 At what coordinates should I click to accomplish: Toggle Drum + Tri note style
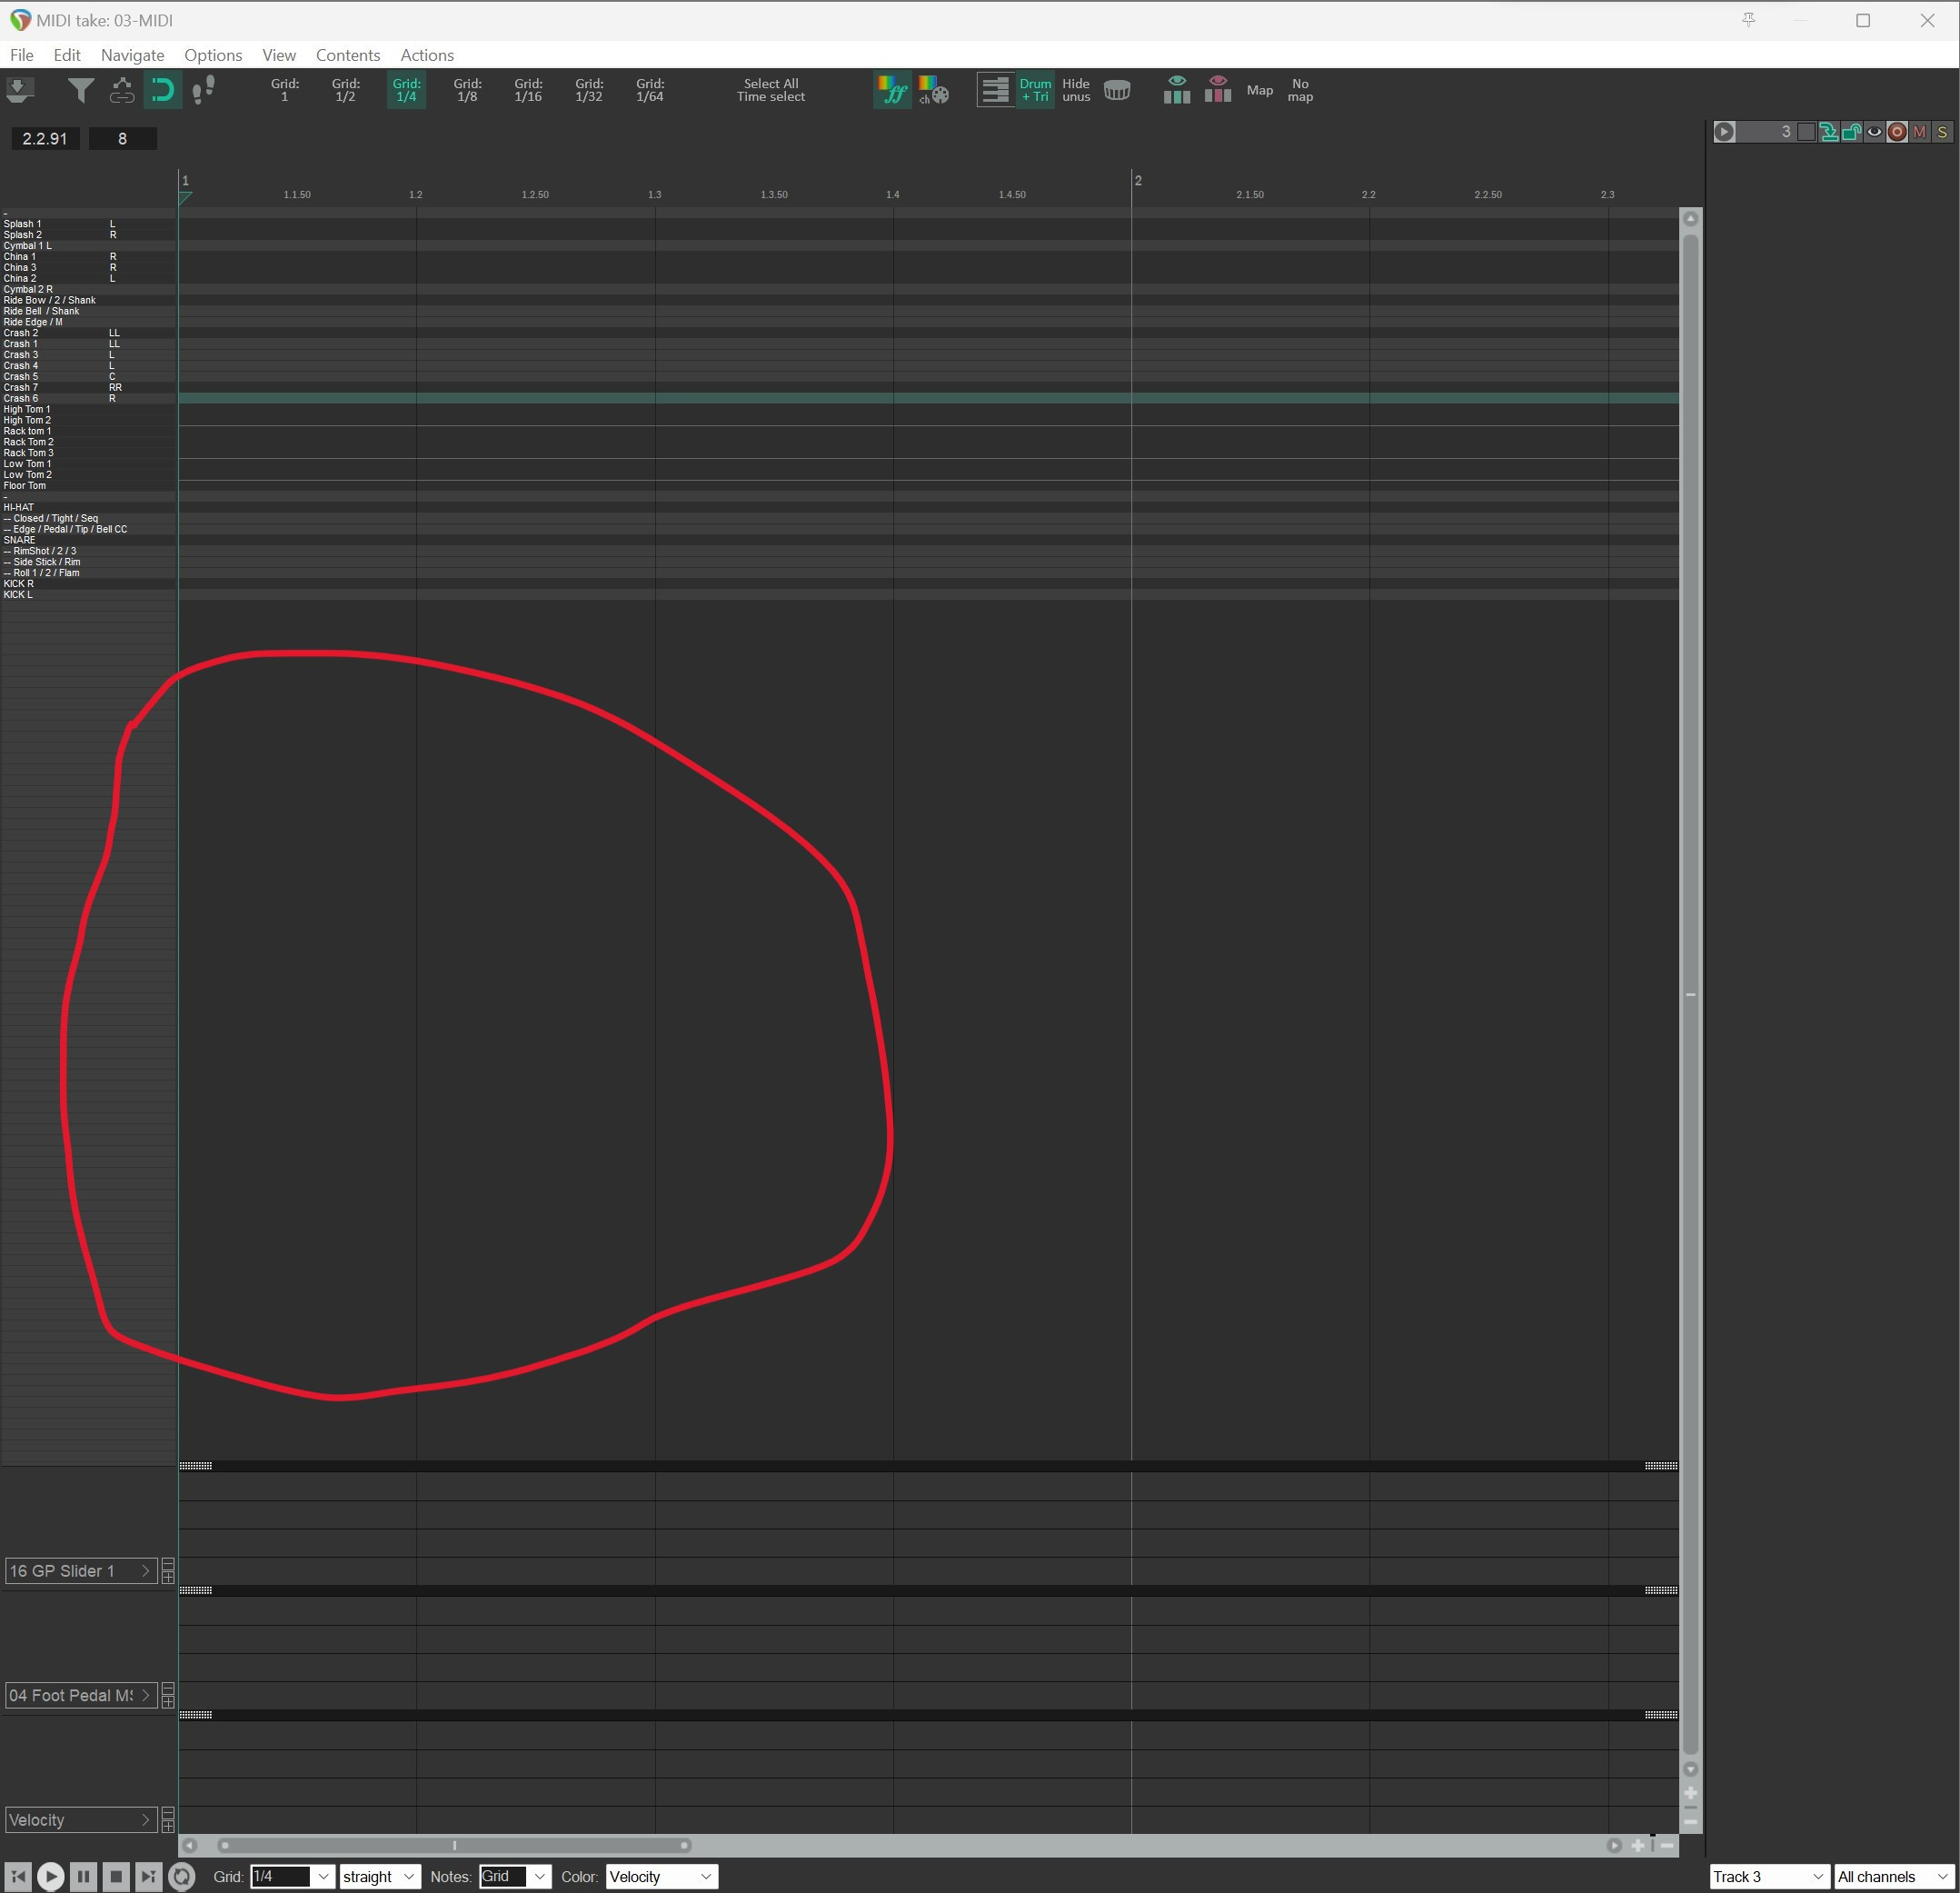point(1035,90)
